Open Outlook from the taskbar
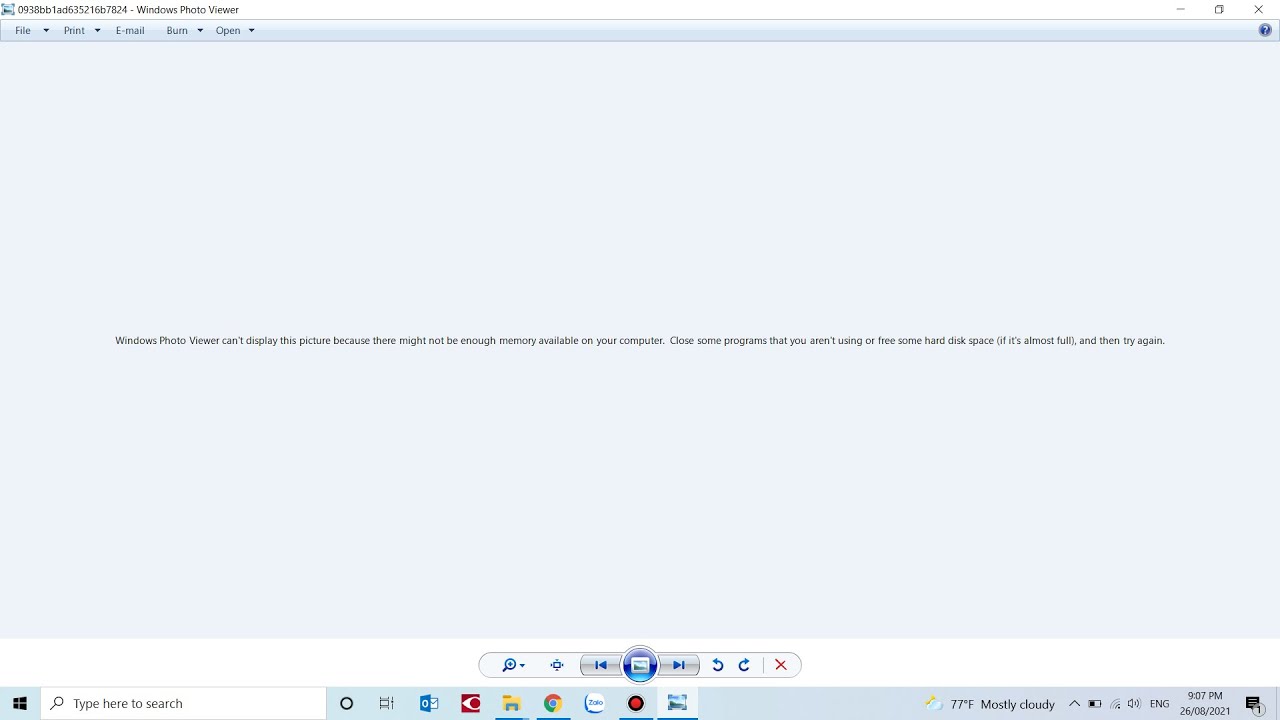Viewport: 1280px width, 720px height. 429,704
